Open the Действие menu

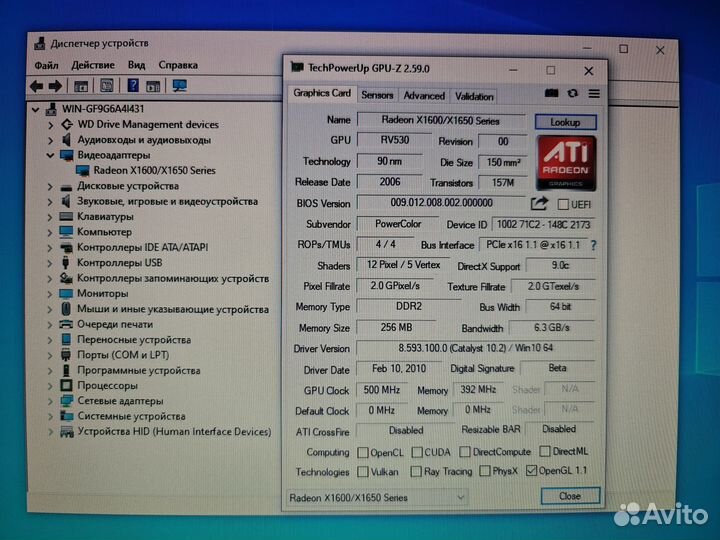tap(93, 65)
